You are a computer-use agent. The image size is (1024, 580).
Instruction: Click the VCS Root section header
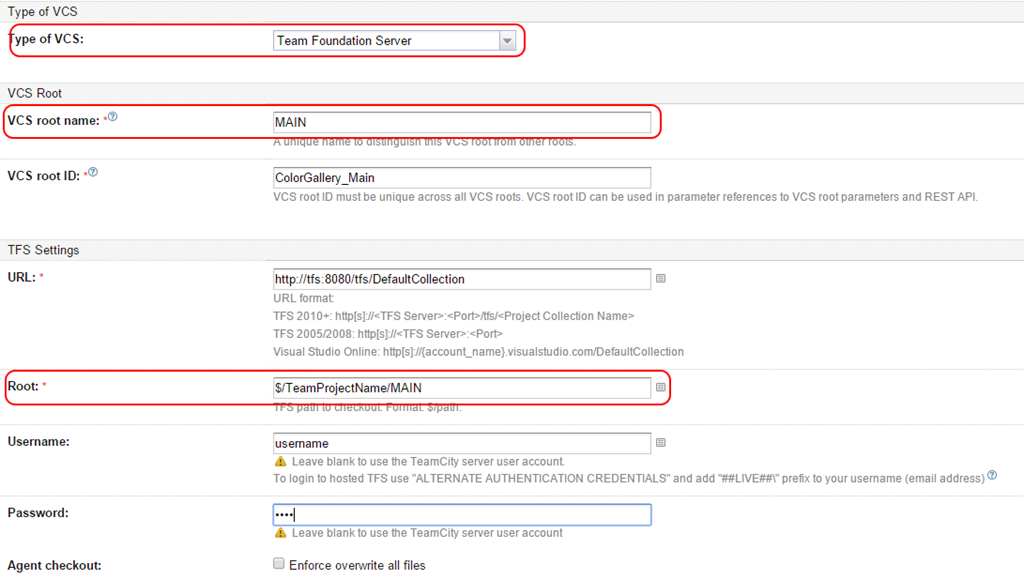(x=35, y=93)
